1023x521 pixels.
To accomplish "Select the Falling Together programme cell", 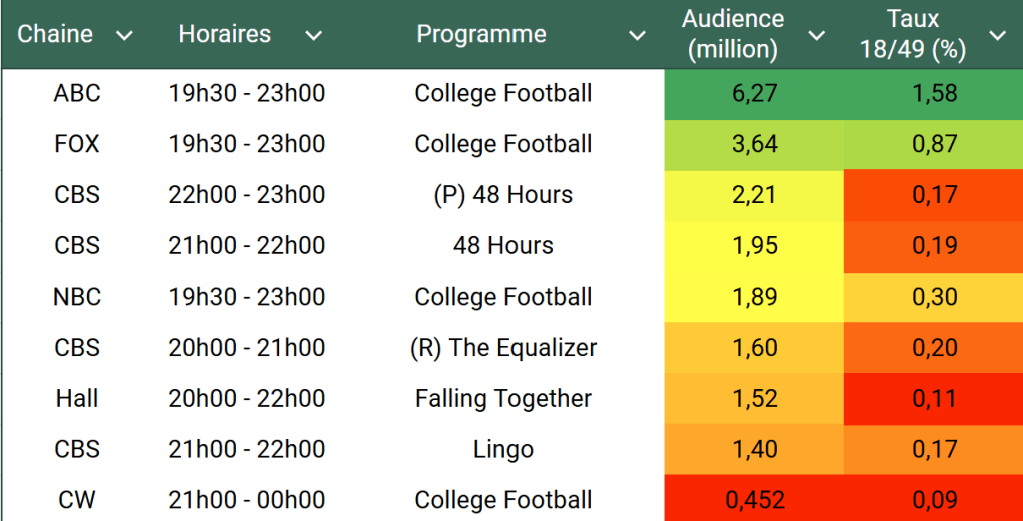I will point(503,399).
